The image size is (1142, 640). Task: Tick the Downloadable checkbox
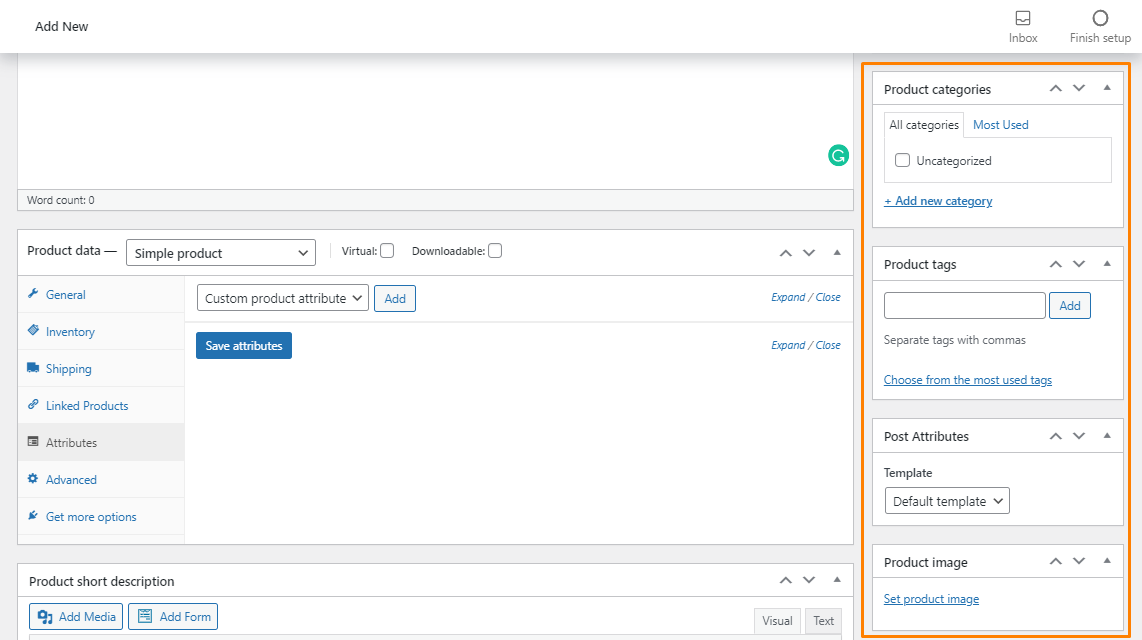pos(495,250)
